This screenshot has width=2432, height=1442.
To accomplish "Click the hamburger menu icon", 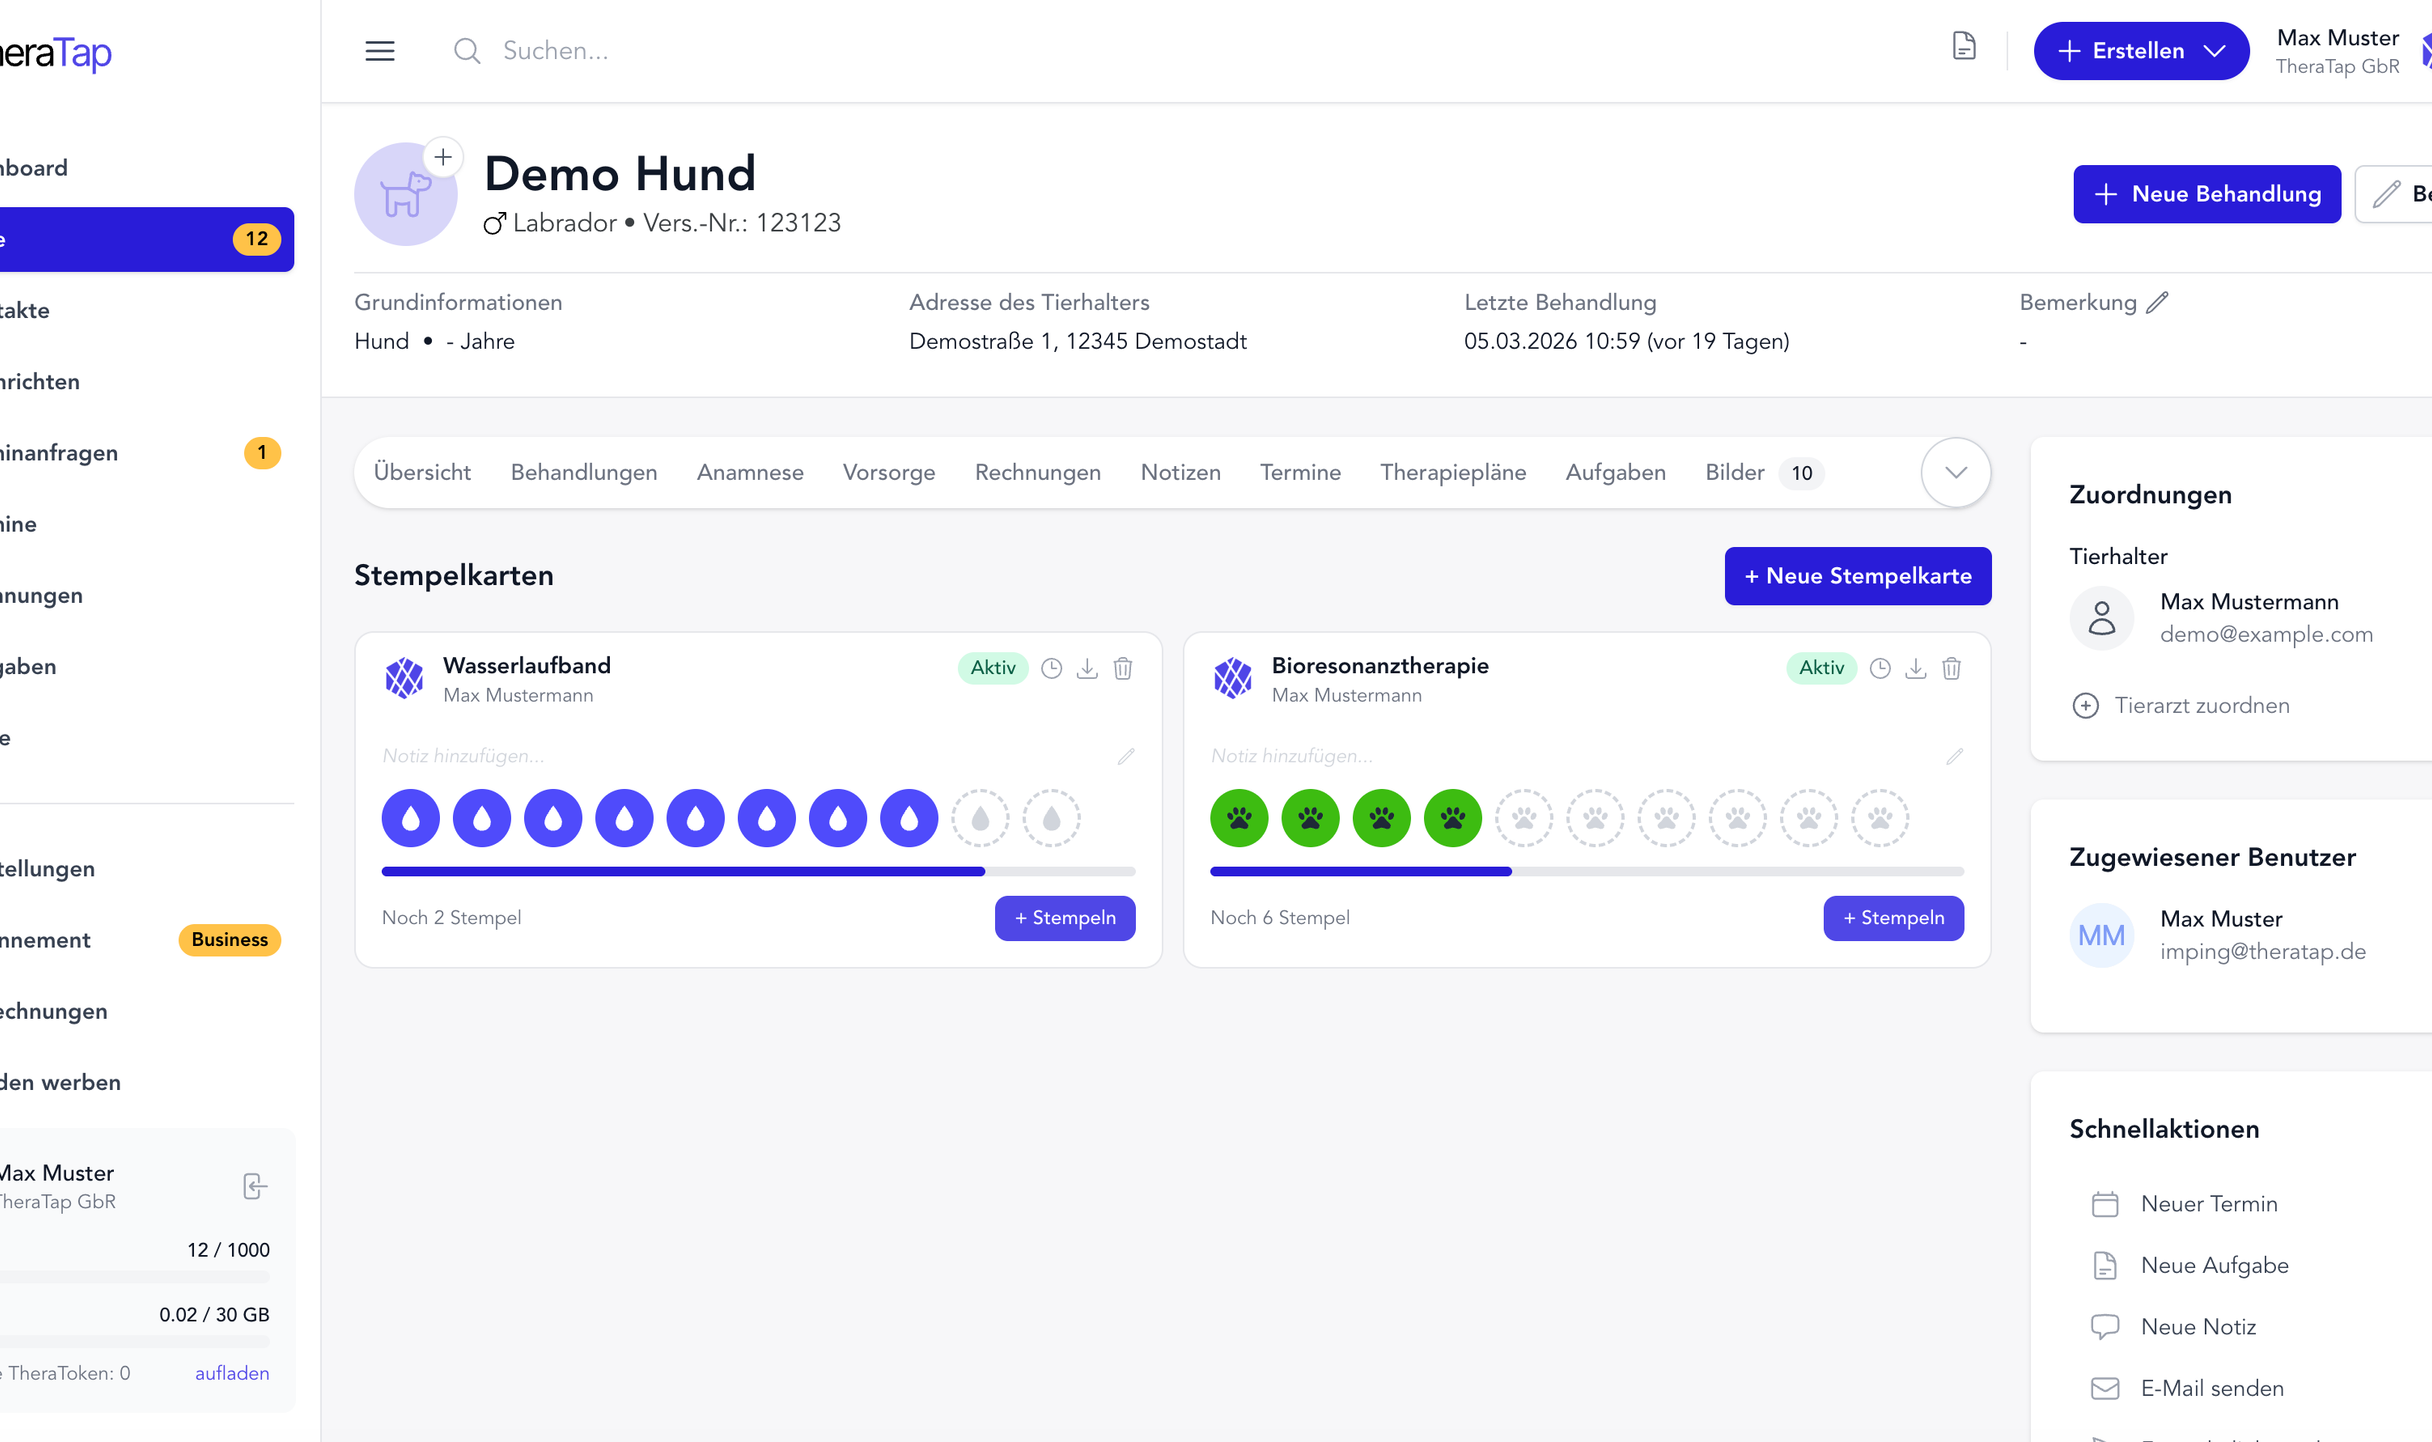I will coord(379,51).
